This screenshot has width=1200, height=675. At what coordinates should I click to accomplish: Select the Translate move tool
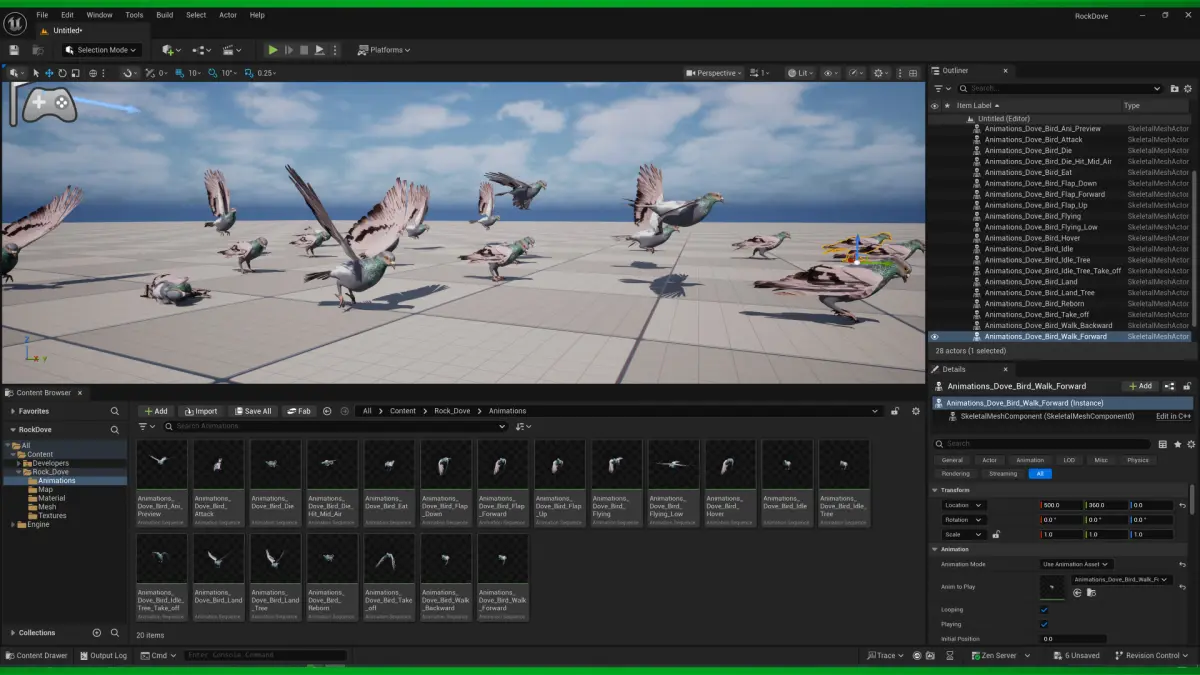[49, 73]
